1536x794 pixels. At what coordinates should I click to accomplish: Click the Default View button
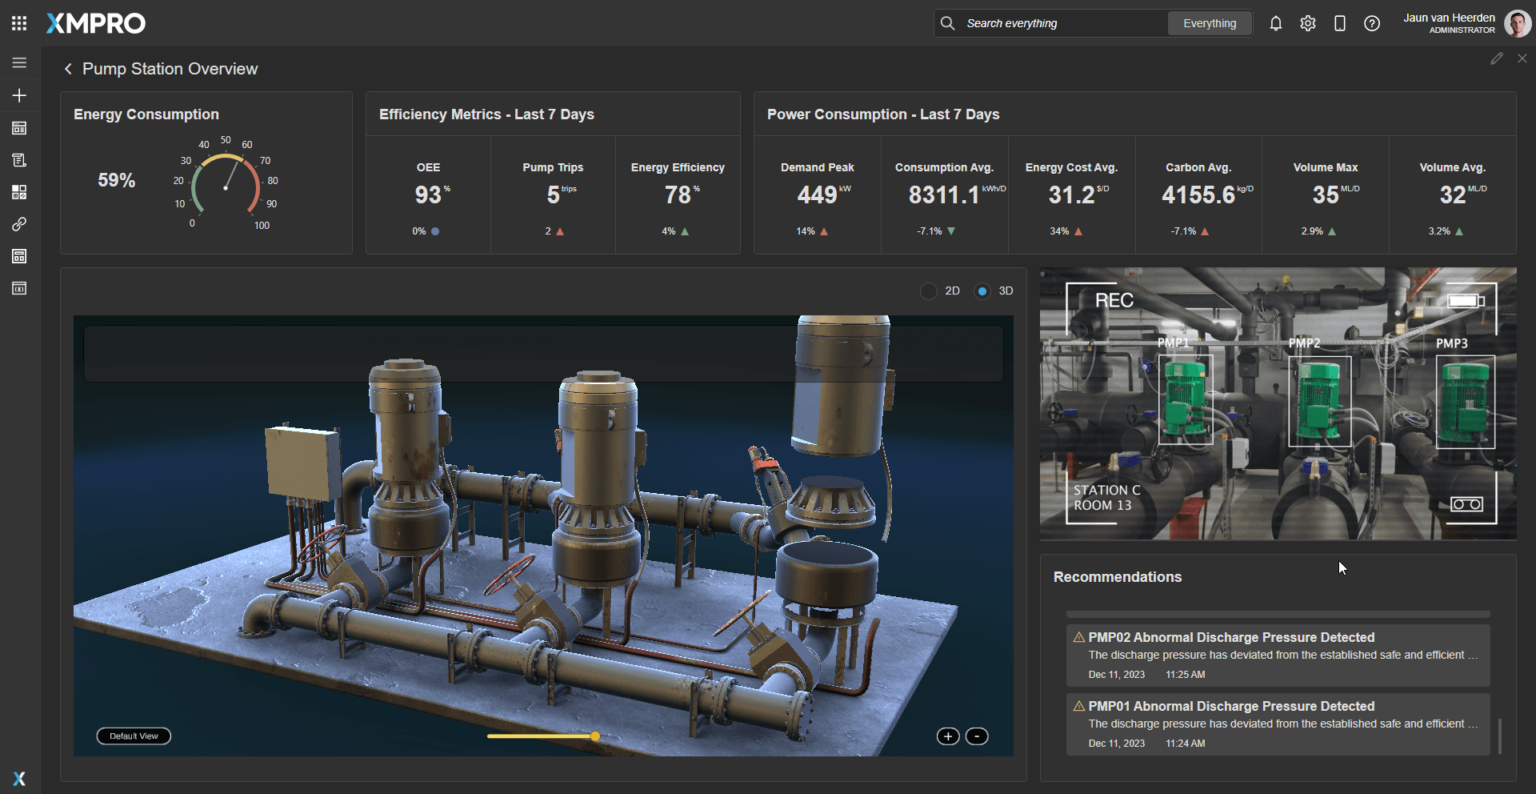134,736
